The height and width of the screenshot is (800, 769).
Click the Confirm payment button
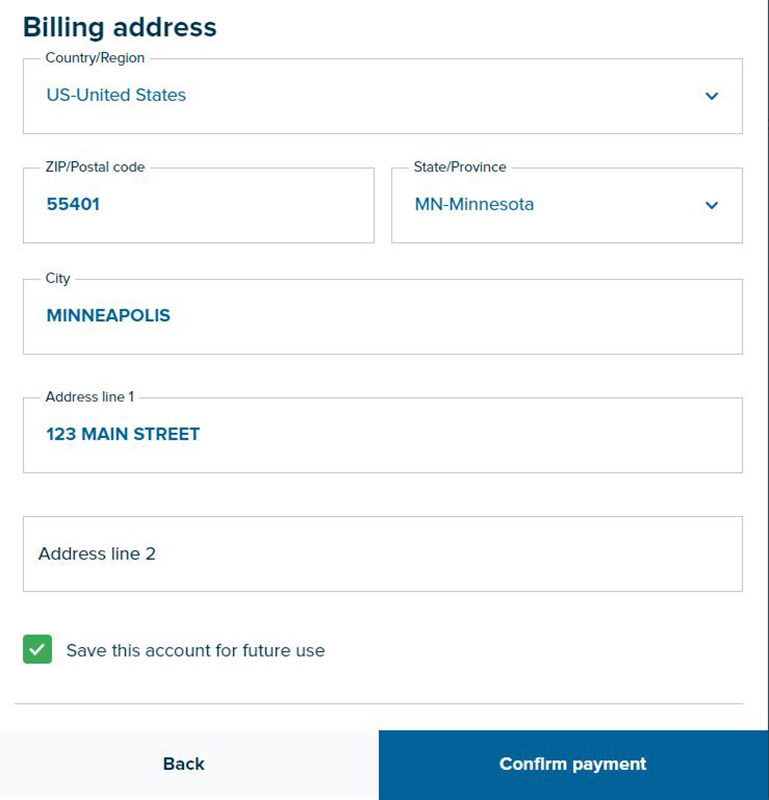tap(571, 763)
